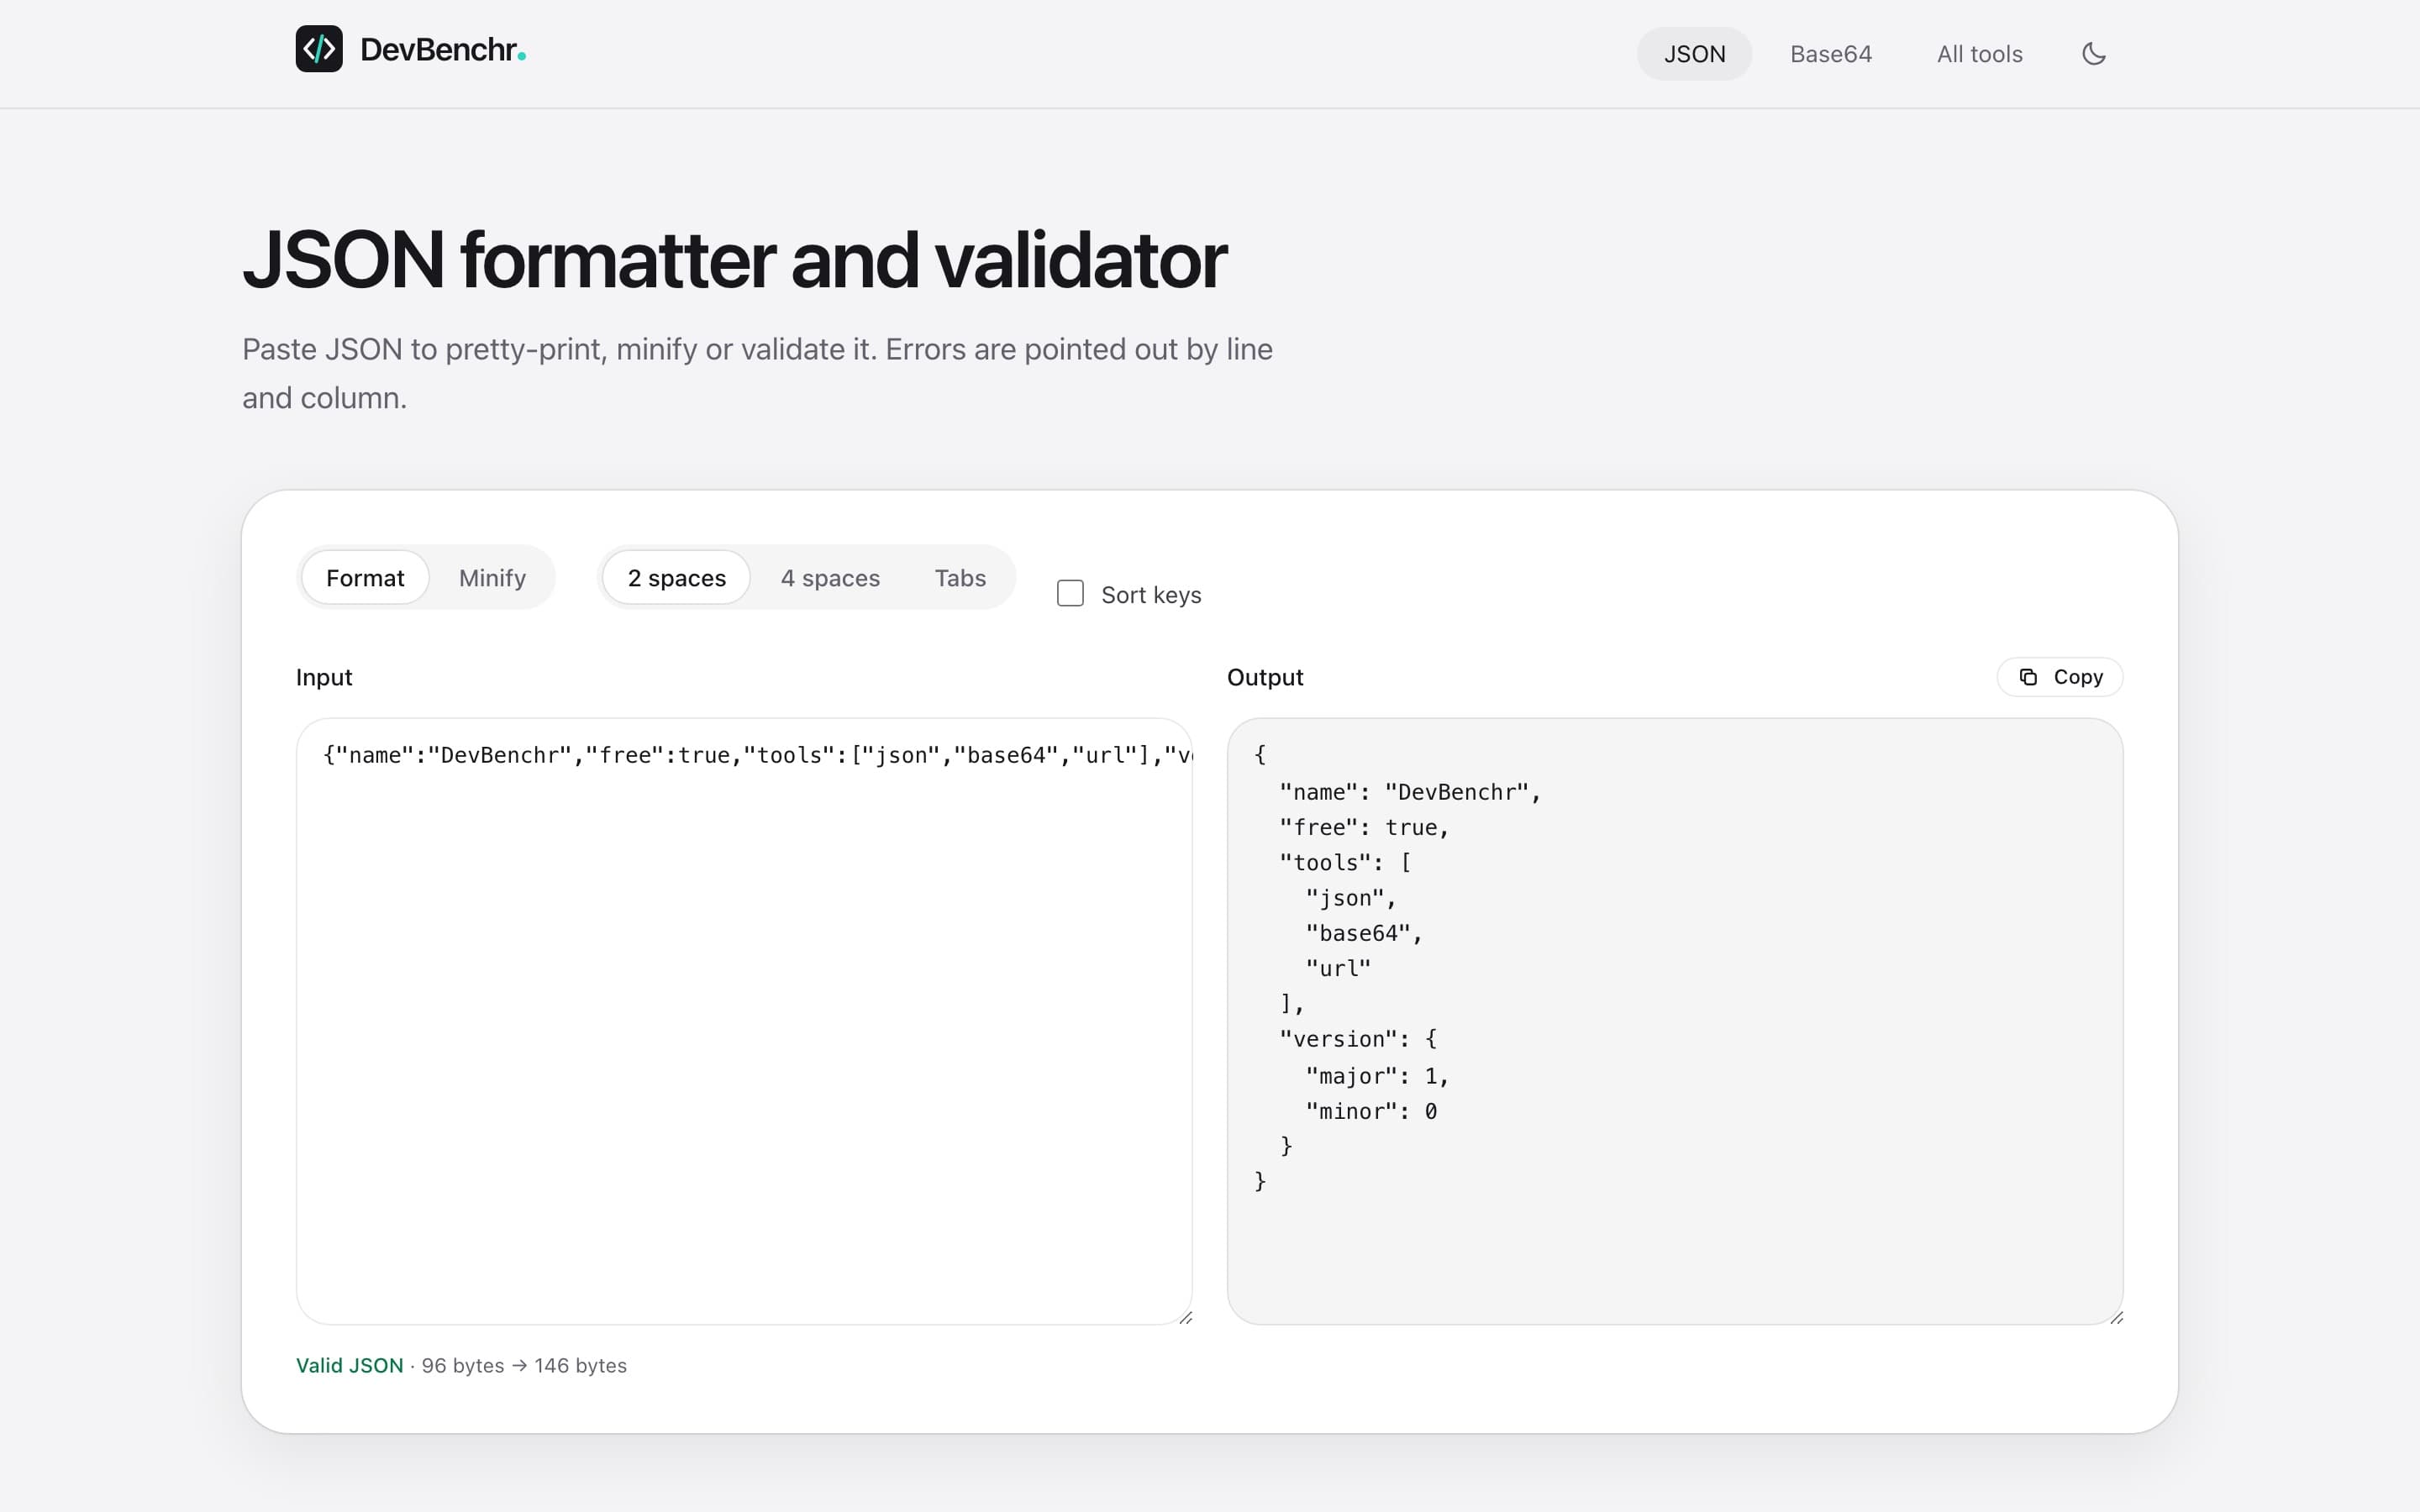Click the DevBenchr code logo icon
2420x1512 pixels.
pyautogui.click(x=319, y=49)
